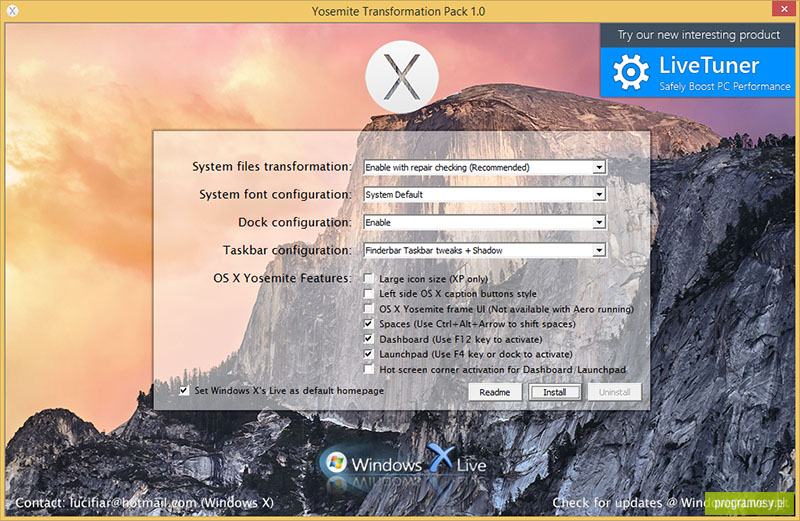Screen dimensions: 800x521
Task: Open System font configuration dropdown
Action: (599, 194)
